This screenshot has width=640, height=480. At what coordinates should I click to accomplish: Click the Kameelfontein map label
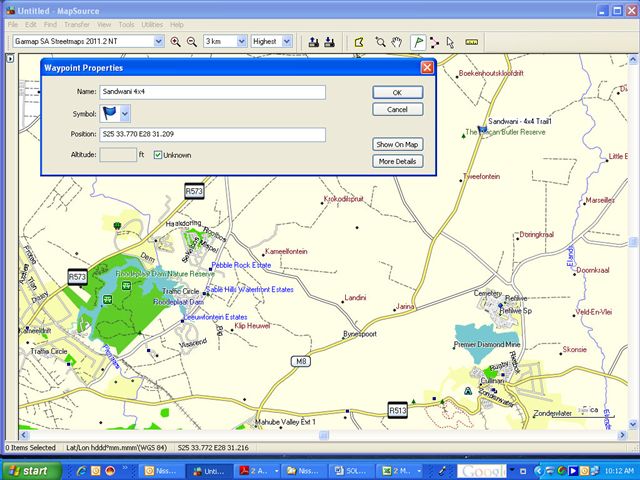(286, 251)
